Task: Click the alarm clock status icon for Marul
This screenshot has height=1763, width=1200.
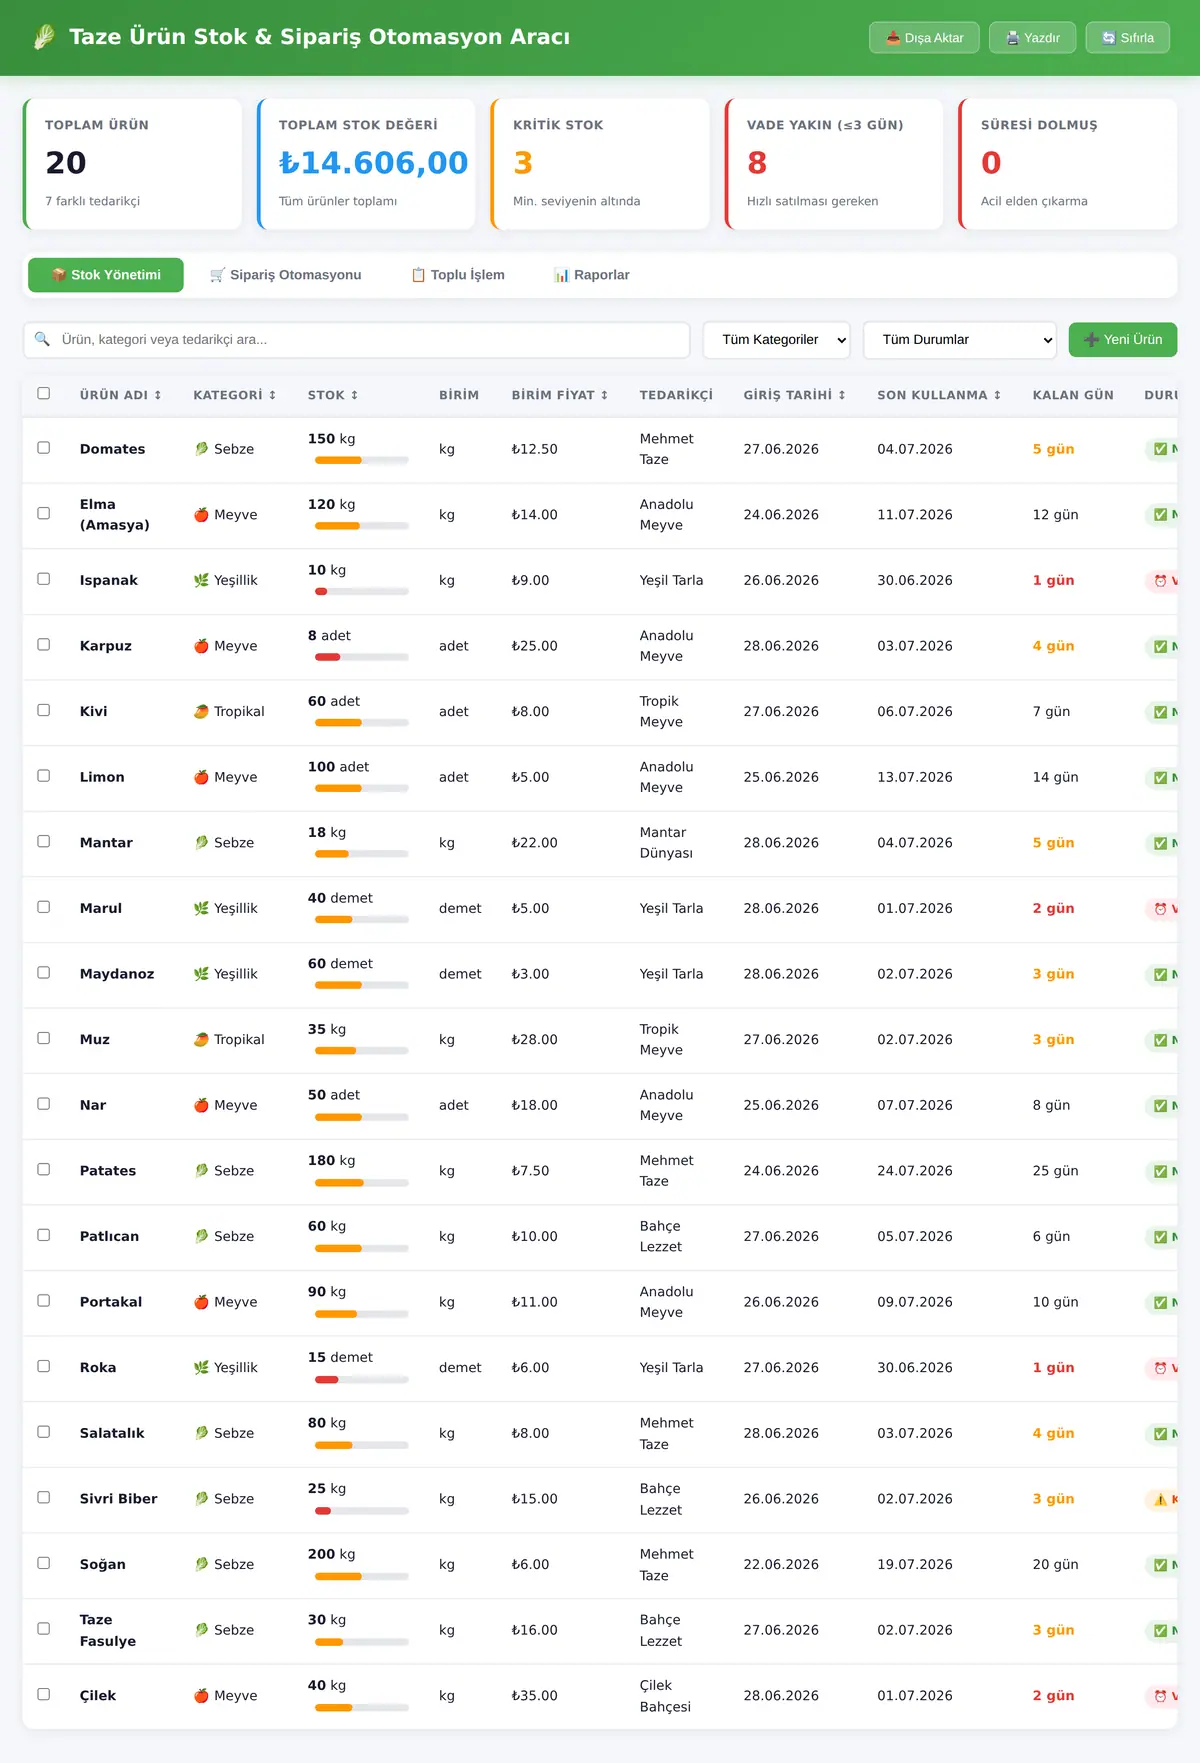Action: click(1160, 909)
